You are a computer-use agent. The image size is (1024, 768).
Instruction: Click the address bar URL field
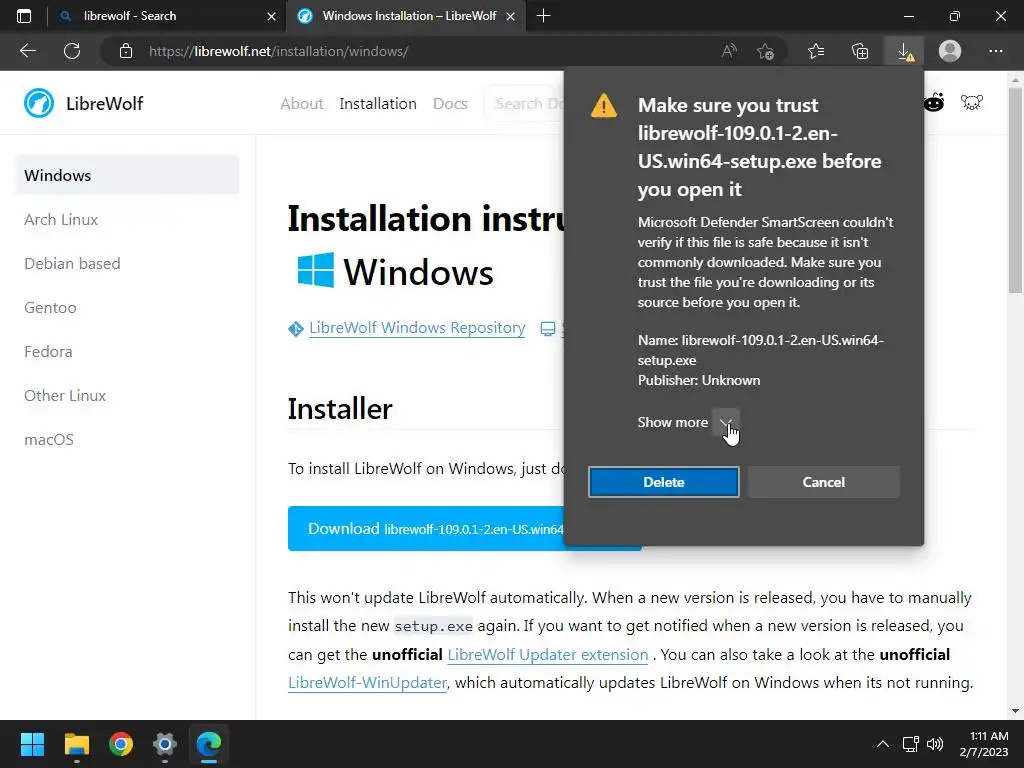pyautogui.click(x=418, y=51)
